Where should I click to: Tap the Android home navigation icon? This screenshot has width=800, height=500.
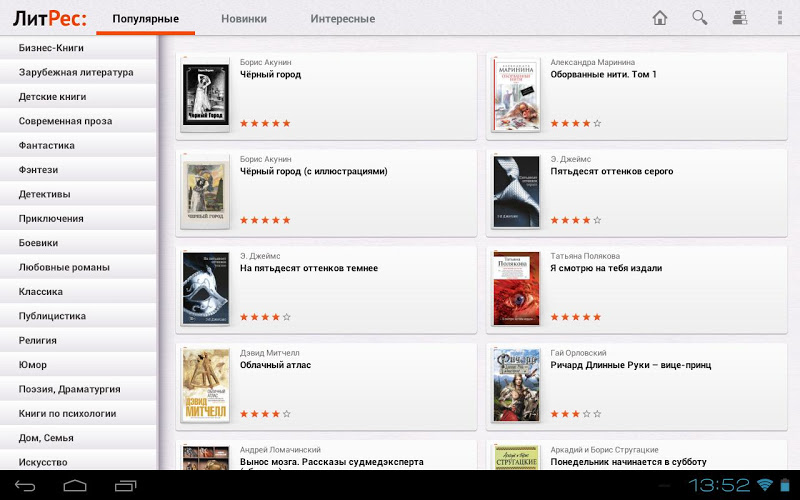coord(75,485)
